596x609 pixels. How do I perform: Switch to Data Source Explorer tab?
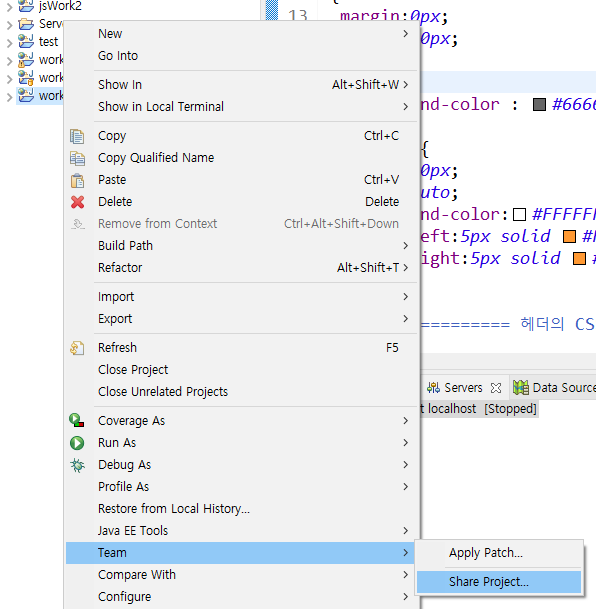[554, 388]
